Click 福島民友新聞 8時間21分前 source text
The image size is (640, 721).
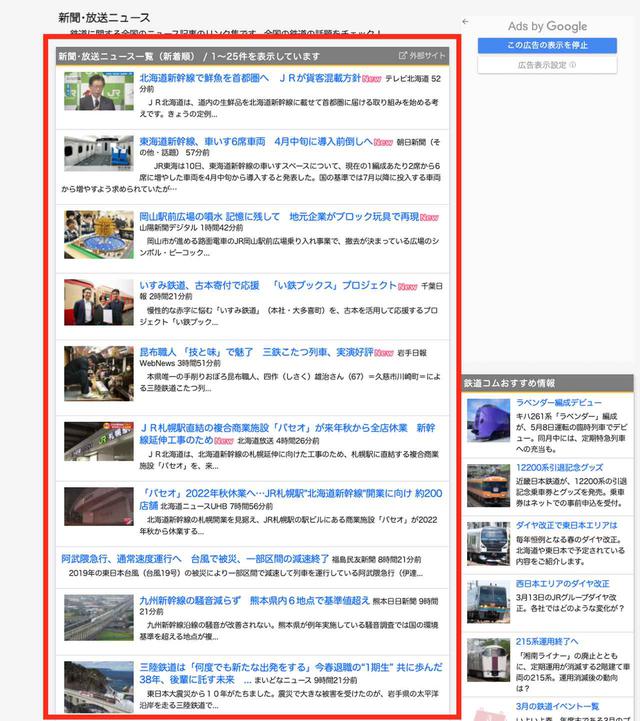(x=376, y=560)
